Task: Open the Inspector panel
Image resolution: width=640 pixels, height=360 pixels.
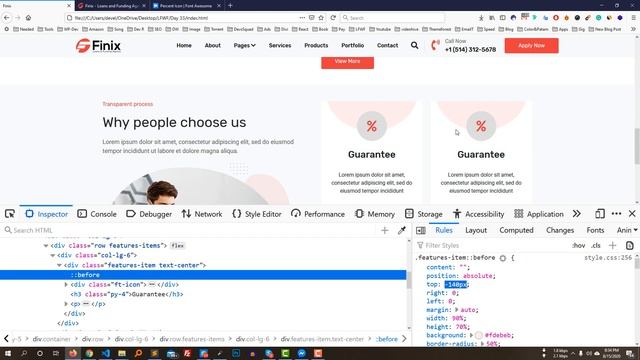Action: [47, 214]
